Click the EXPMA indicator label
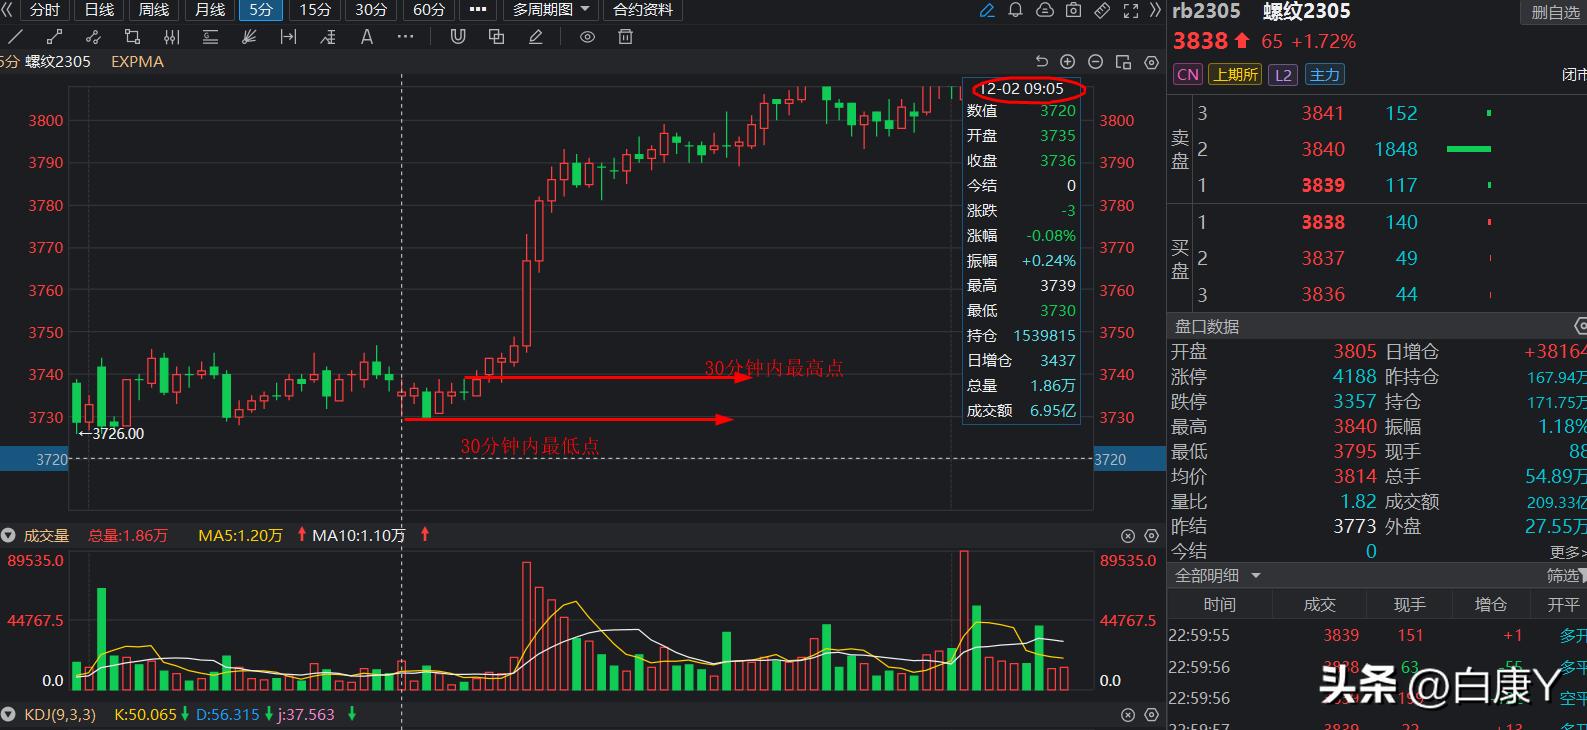This screenshot has height=730, width=1587. pyautogui.click(x=138, y=62)
